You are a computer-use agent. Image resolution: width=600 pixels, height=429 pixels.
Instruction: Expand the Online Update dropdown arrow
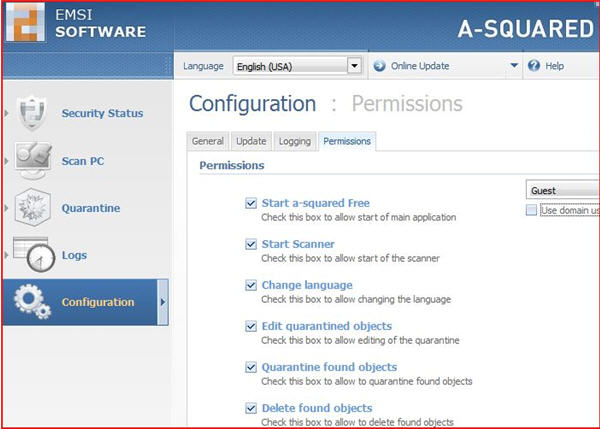[514, 66]
